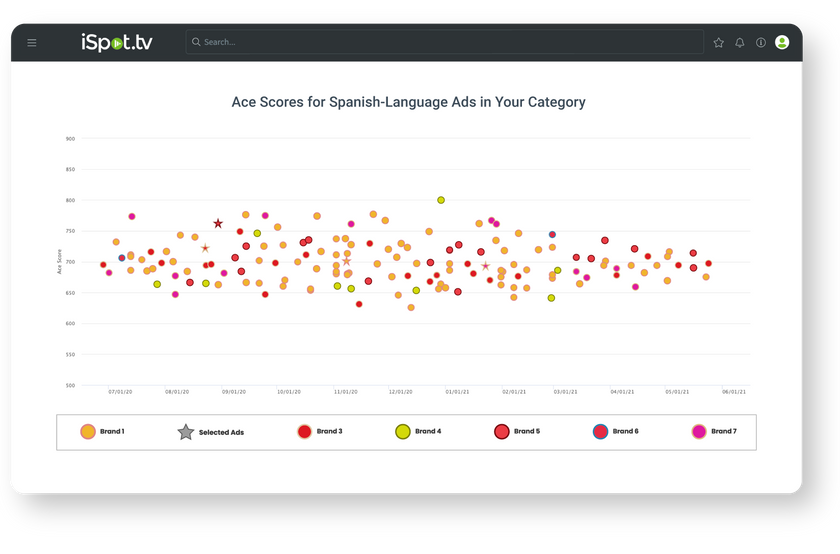The image size is (840, 554).
Task: Click the iSpot.tv logo
Action: point(117,42)
